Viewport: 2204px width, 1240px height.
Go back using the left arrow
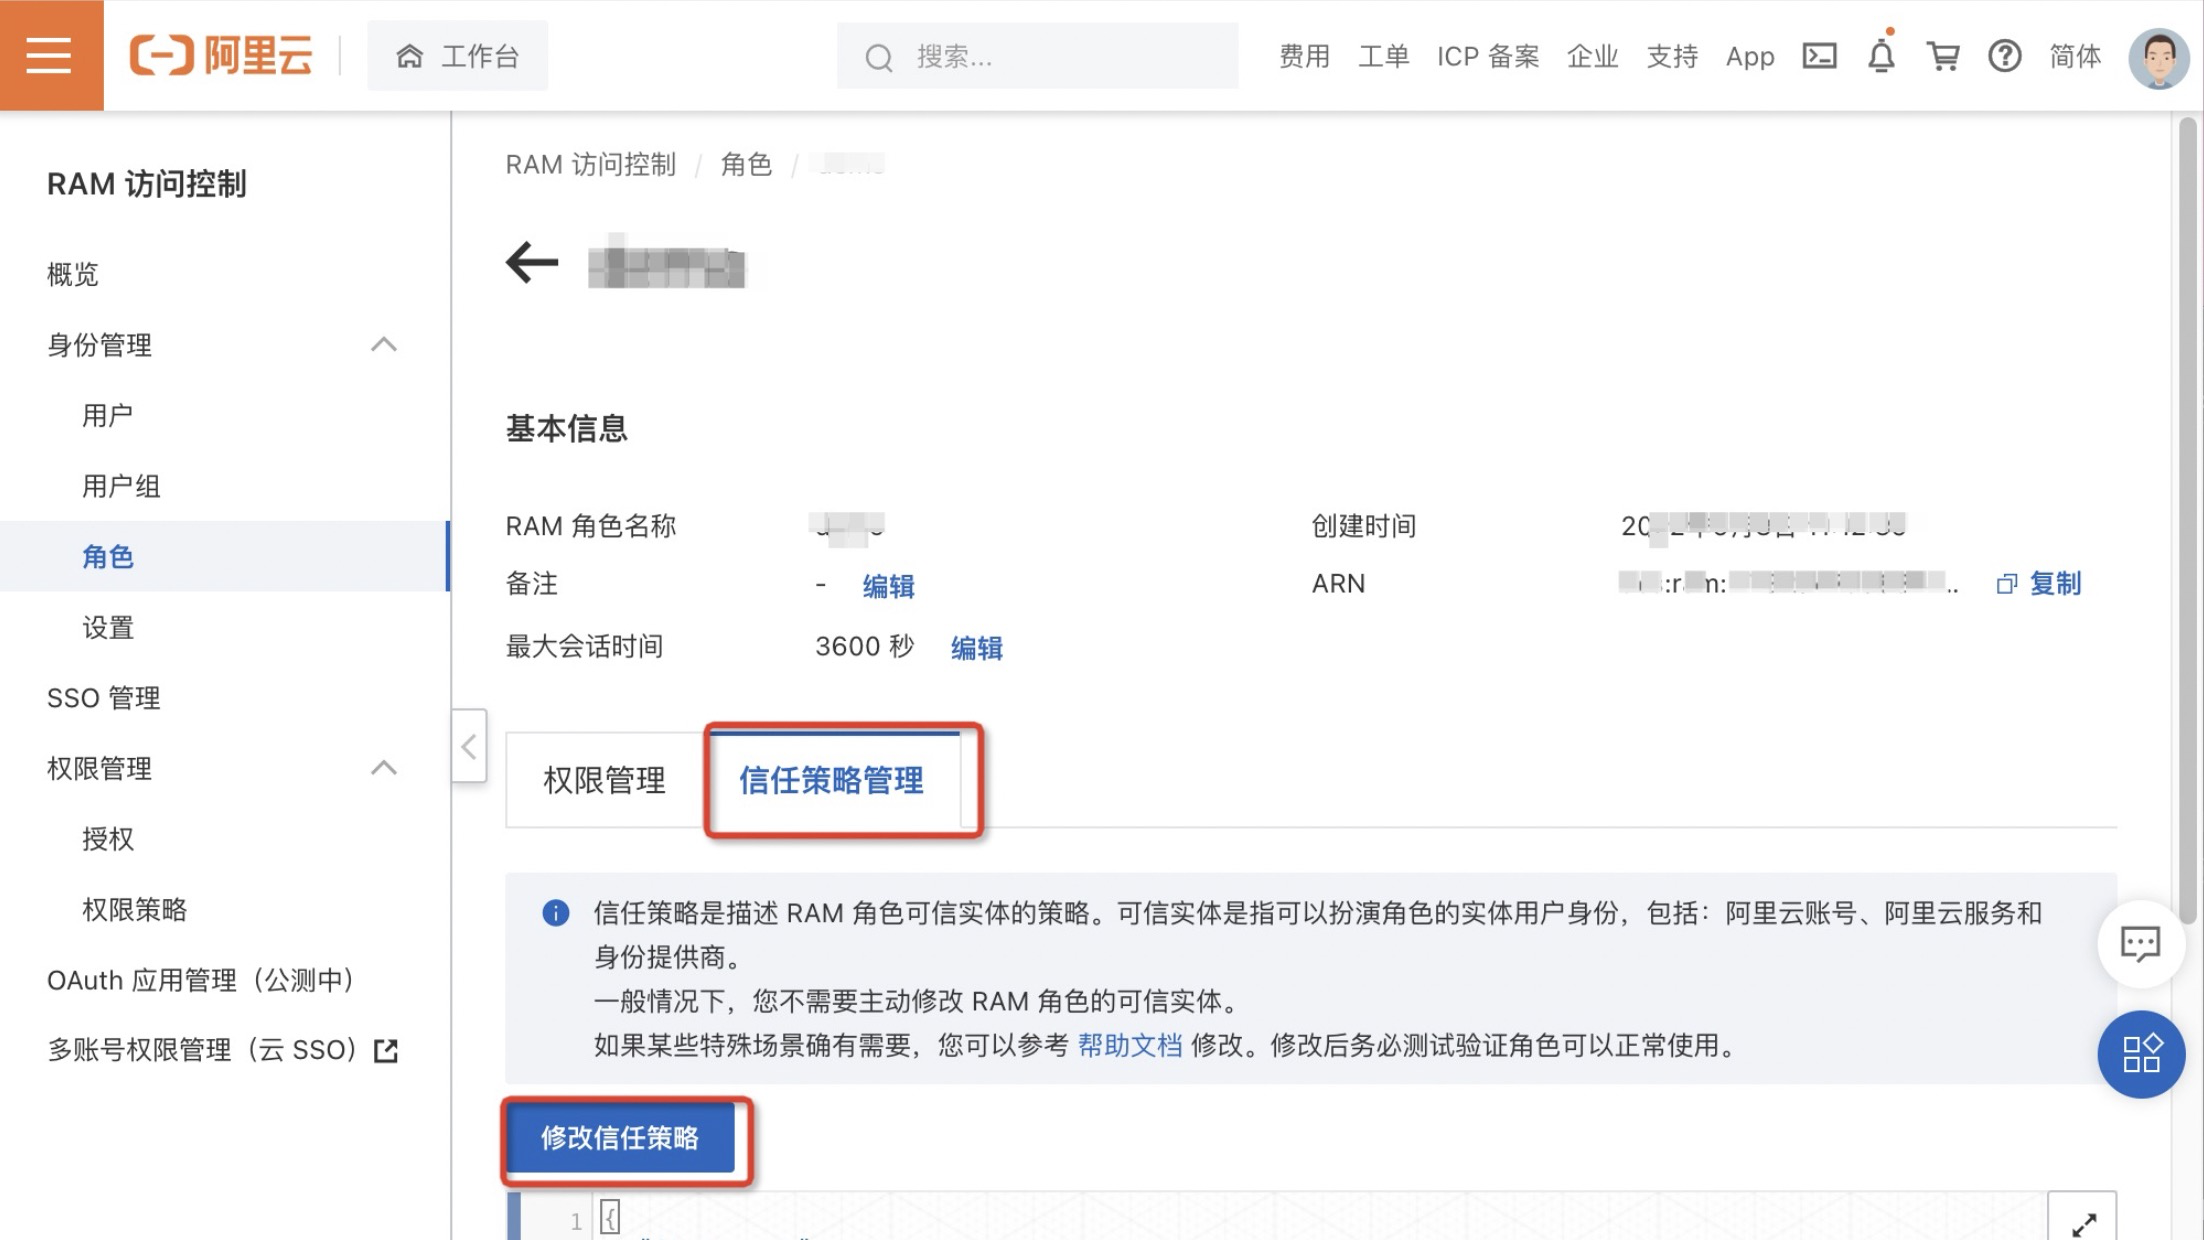(531, 264)
